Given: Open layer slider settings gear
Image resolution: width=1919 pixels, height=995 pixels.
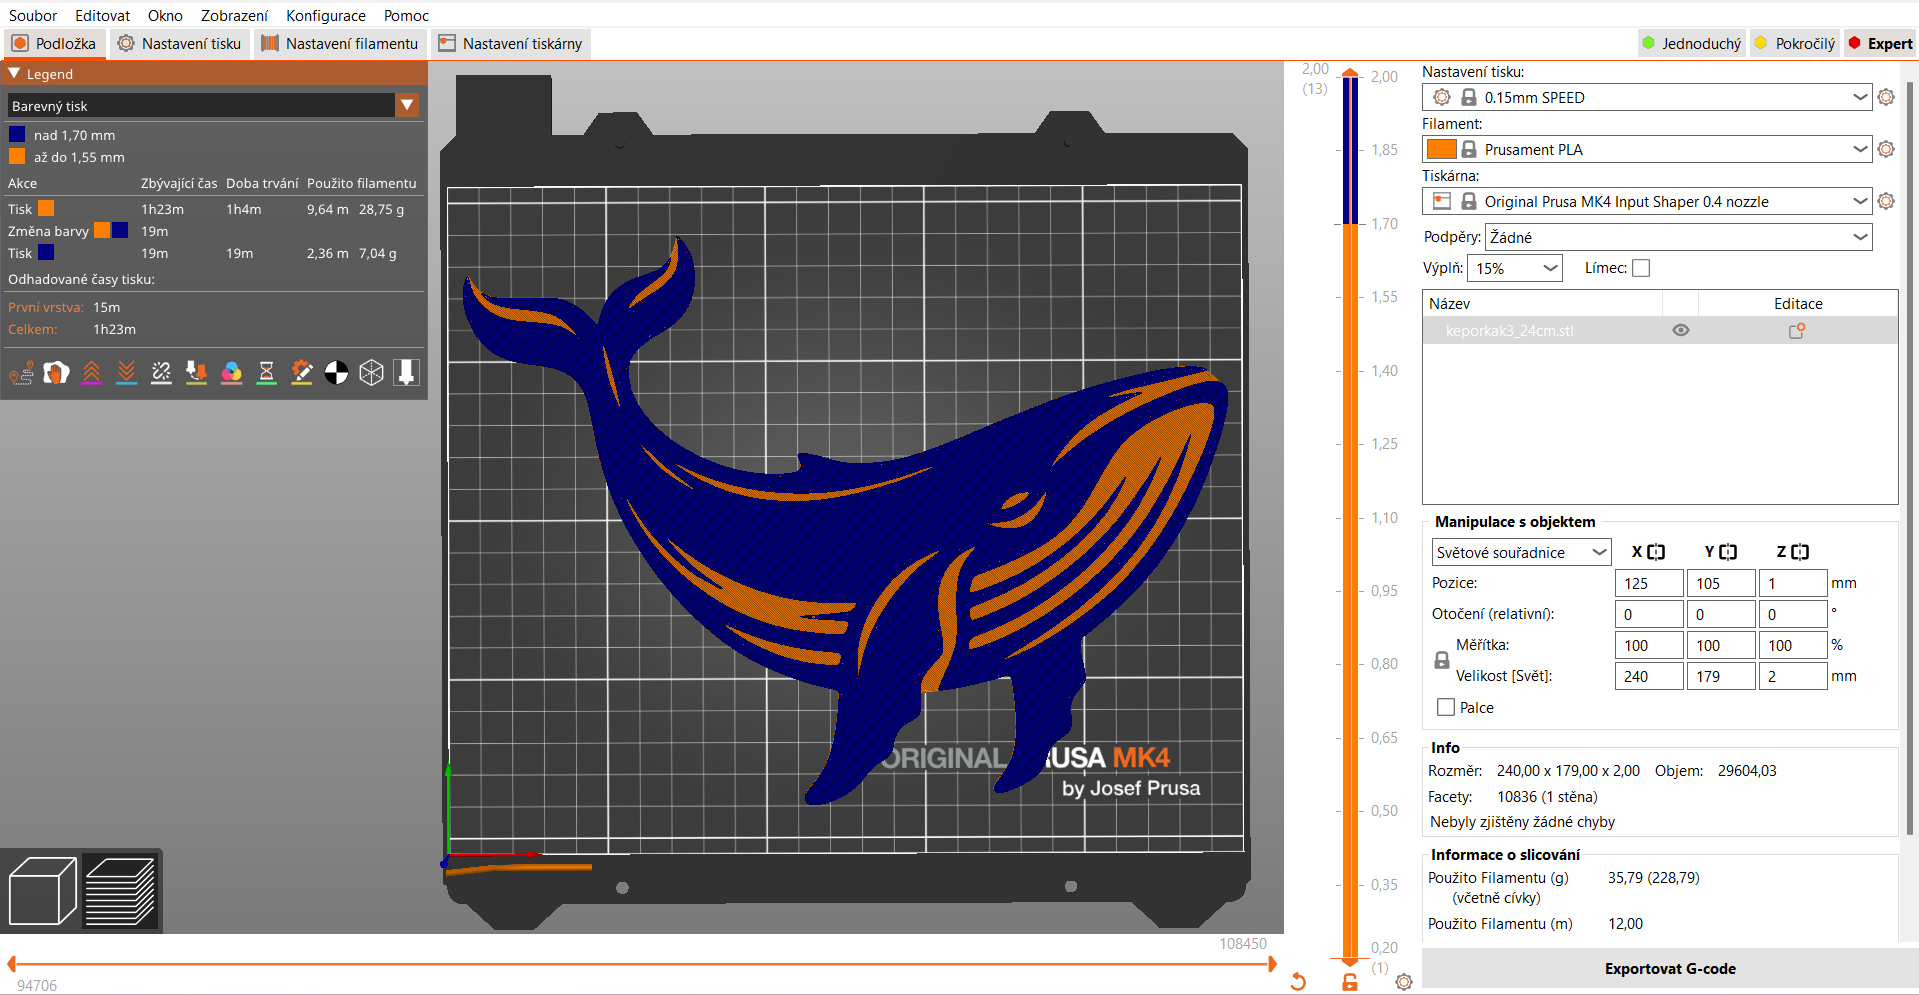Looking at the screenshot, I should 1404,982.
